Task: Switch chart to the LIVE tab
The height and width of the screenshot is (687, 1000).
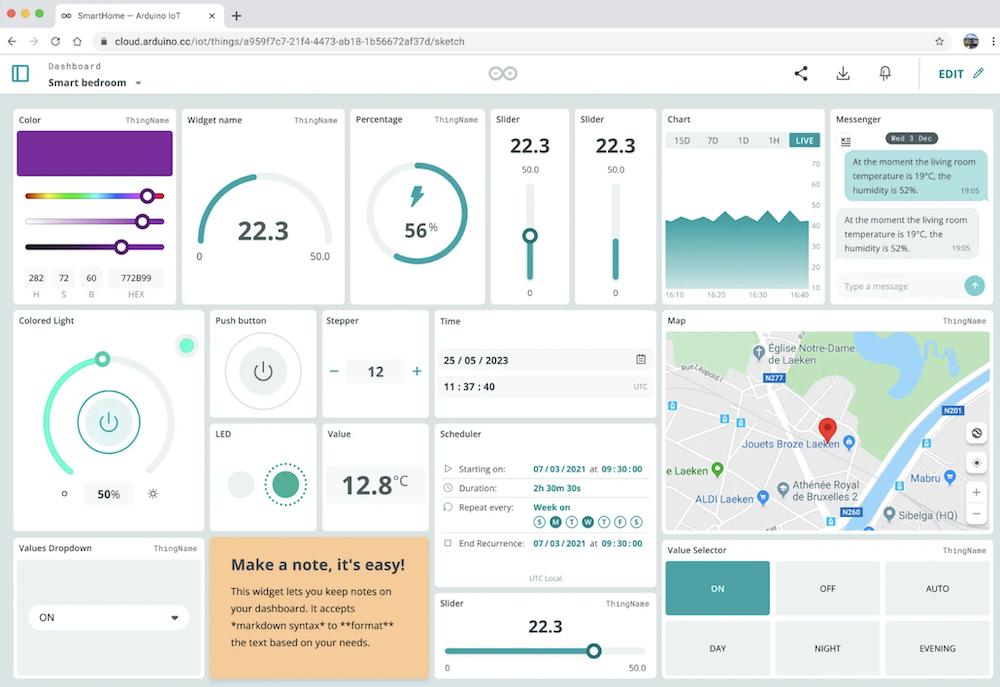Action: pyautogui.click(x=804, y=140)
